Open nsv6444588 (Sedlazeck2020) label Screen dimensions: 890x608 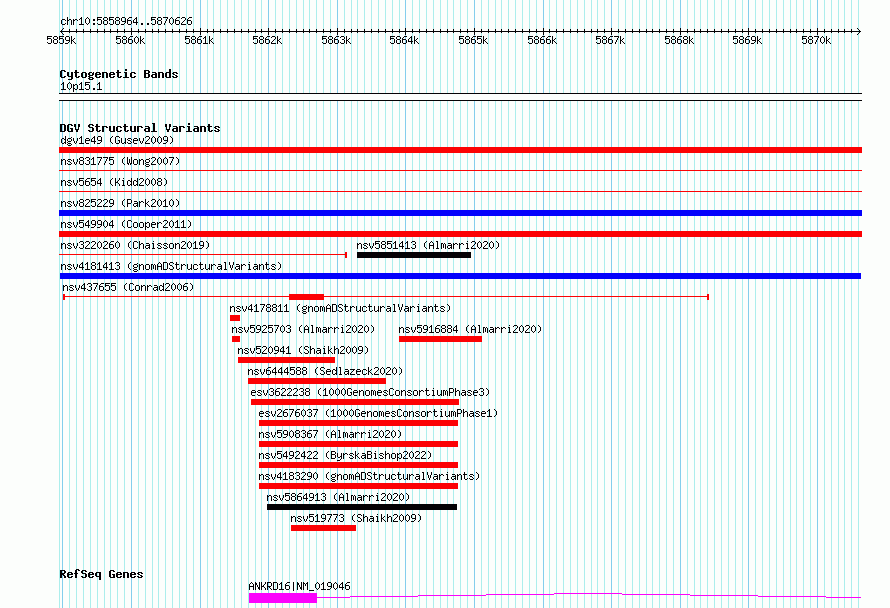coord(325,371)
